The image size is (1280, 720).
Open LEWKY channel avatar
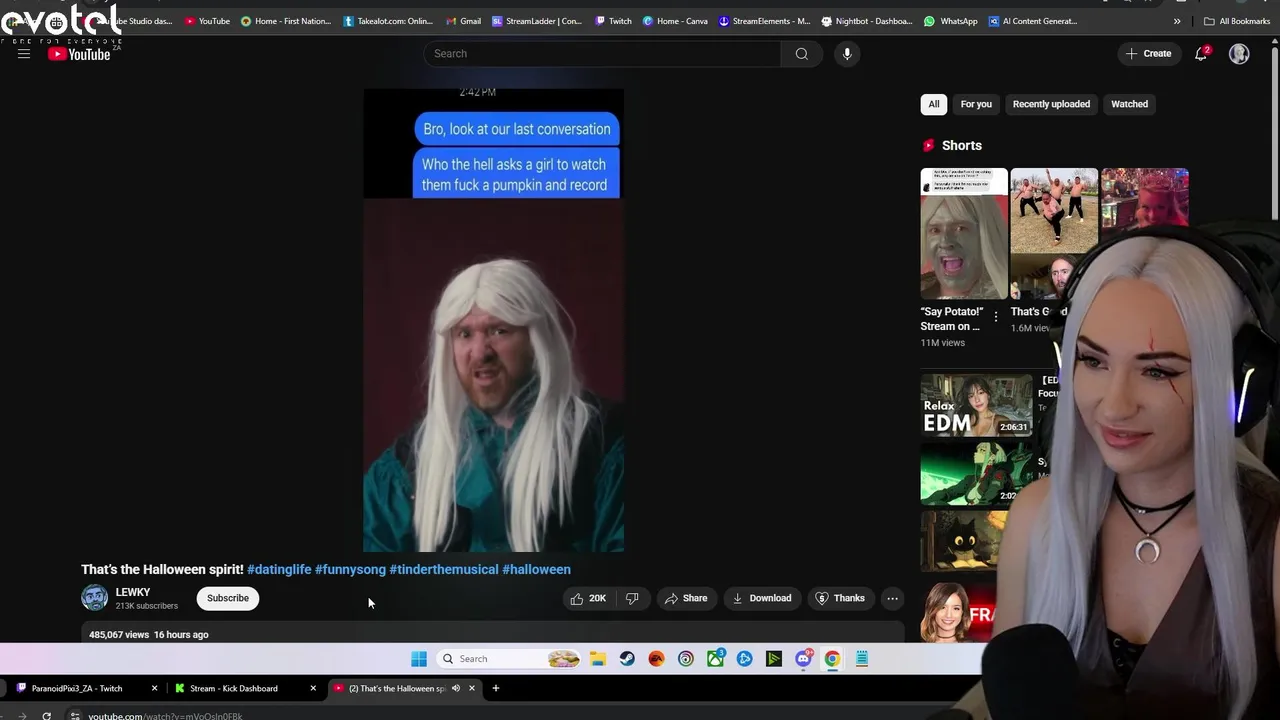95,598
